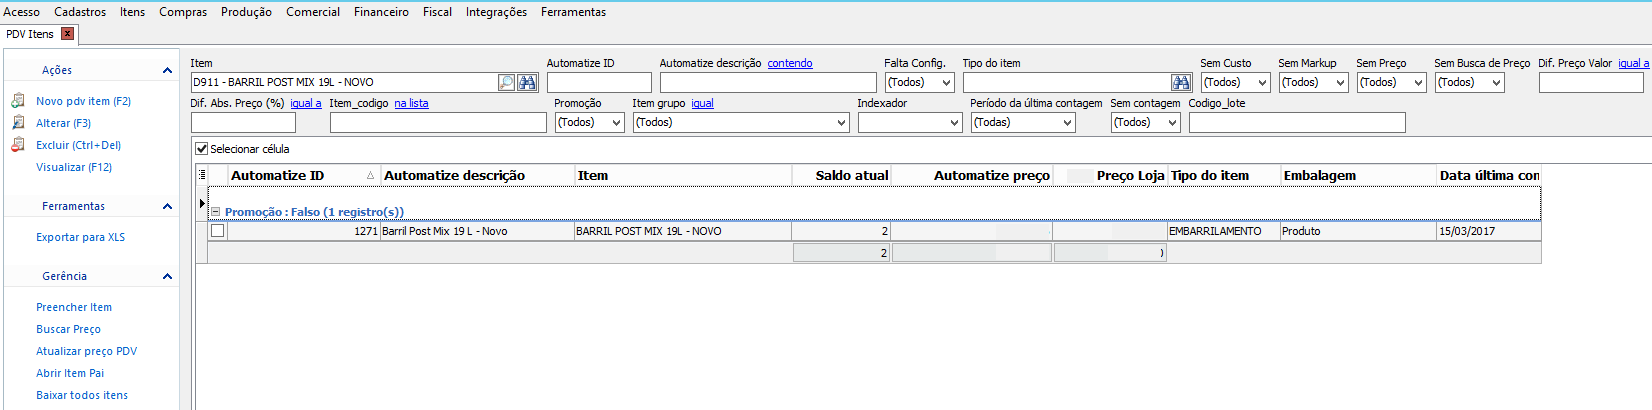Open the Acesso menu
Viewport: 1652px width, 410px height.
[21, 12]
